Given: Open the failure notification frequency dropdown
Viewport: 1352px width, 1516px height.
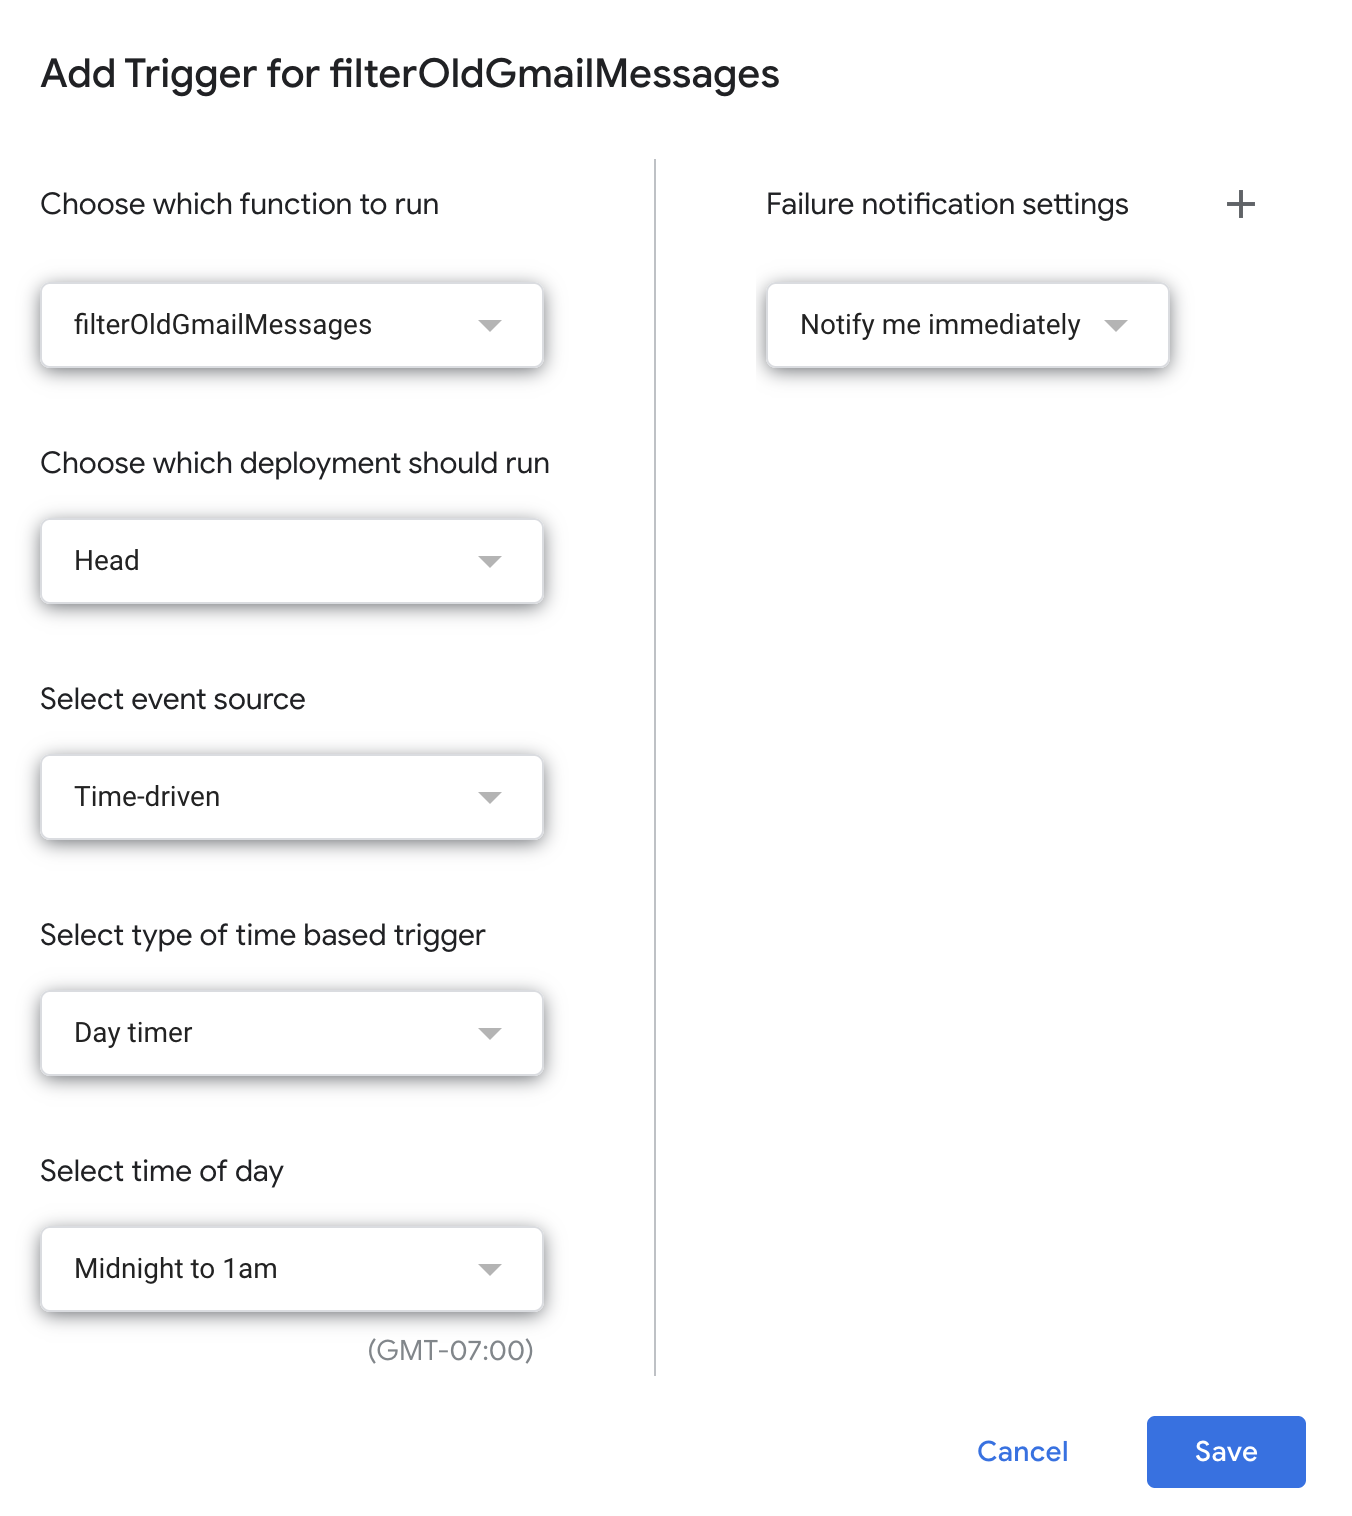Looking at the screenshot, I should (966, 325).
